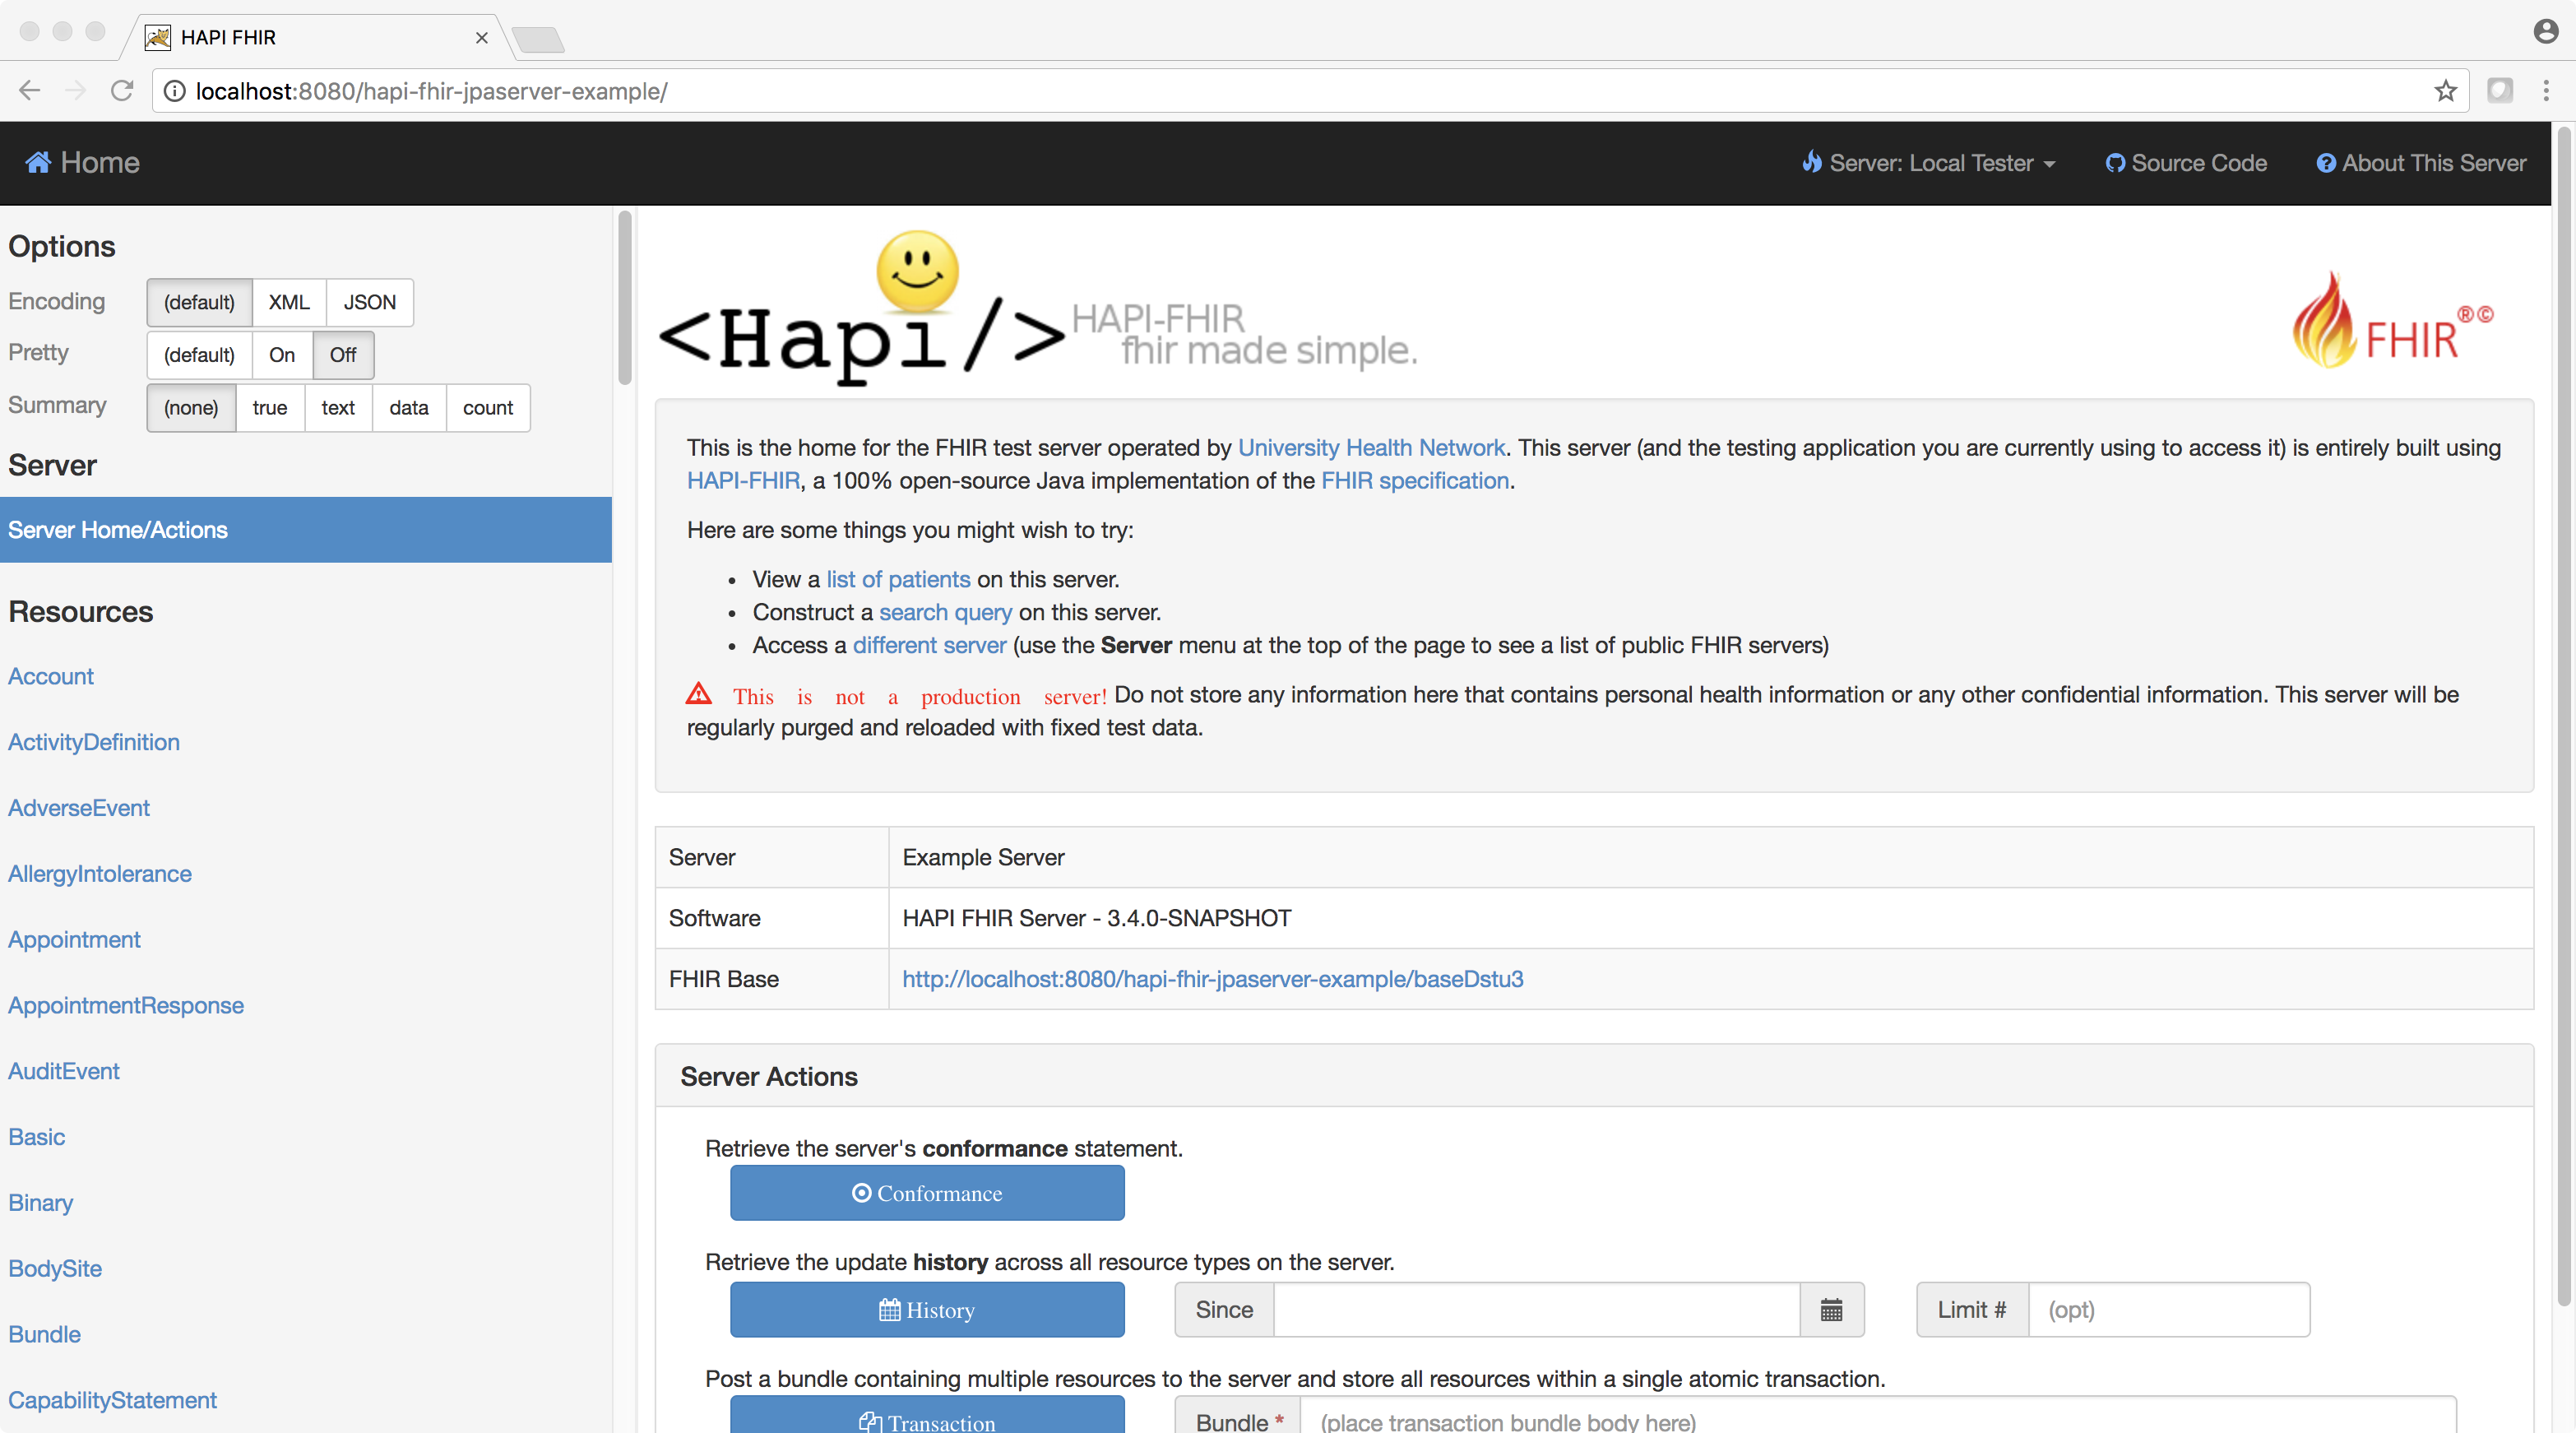Open the Chrome three-dot menu
The image size is (2576, 1433).
[2545, 91]
